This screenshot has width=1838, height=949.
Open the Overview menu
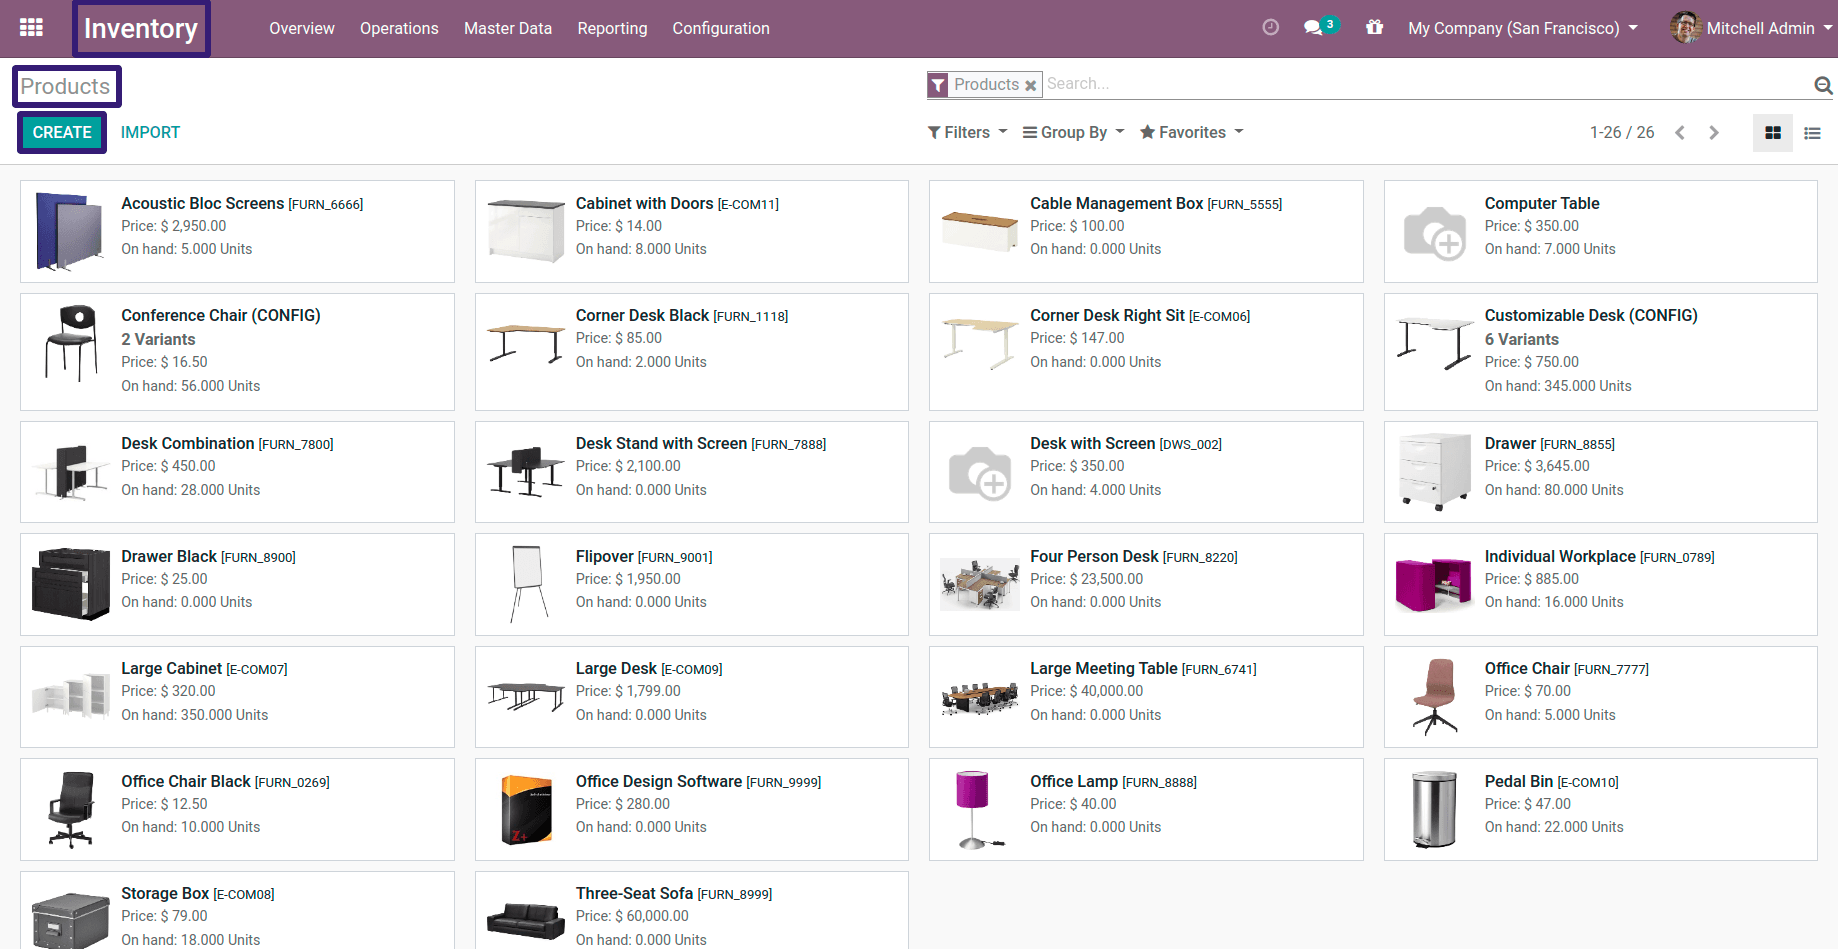point(302,28)
